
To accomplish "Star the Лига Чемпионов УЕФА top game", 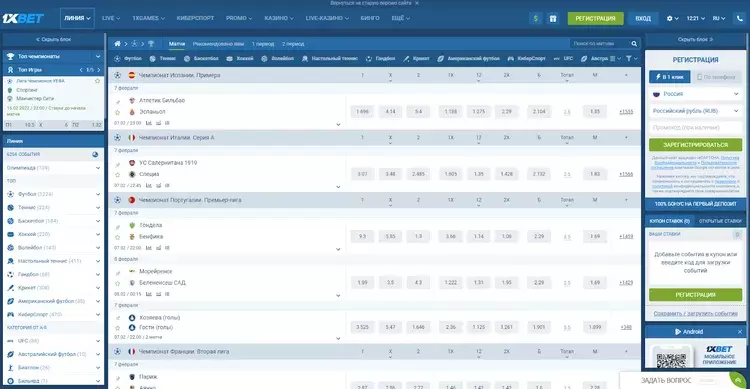I will tap(98, 81).
